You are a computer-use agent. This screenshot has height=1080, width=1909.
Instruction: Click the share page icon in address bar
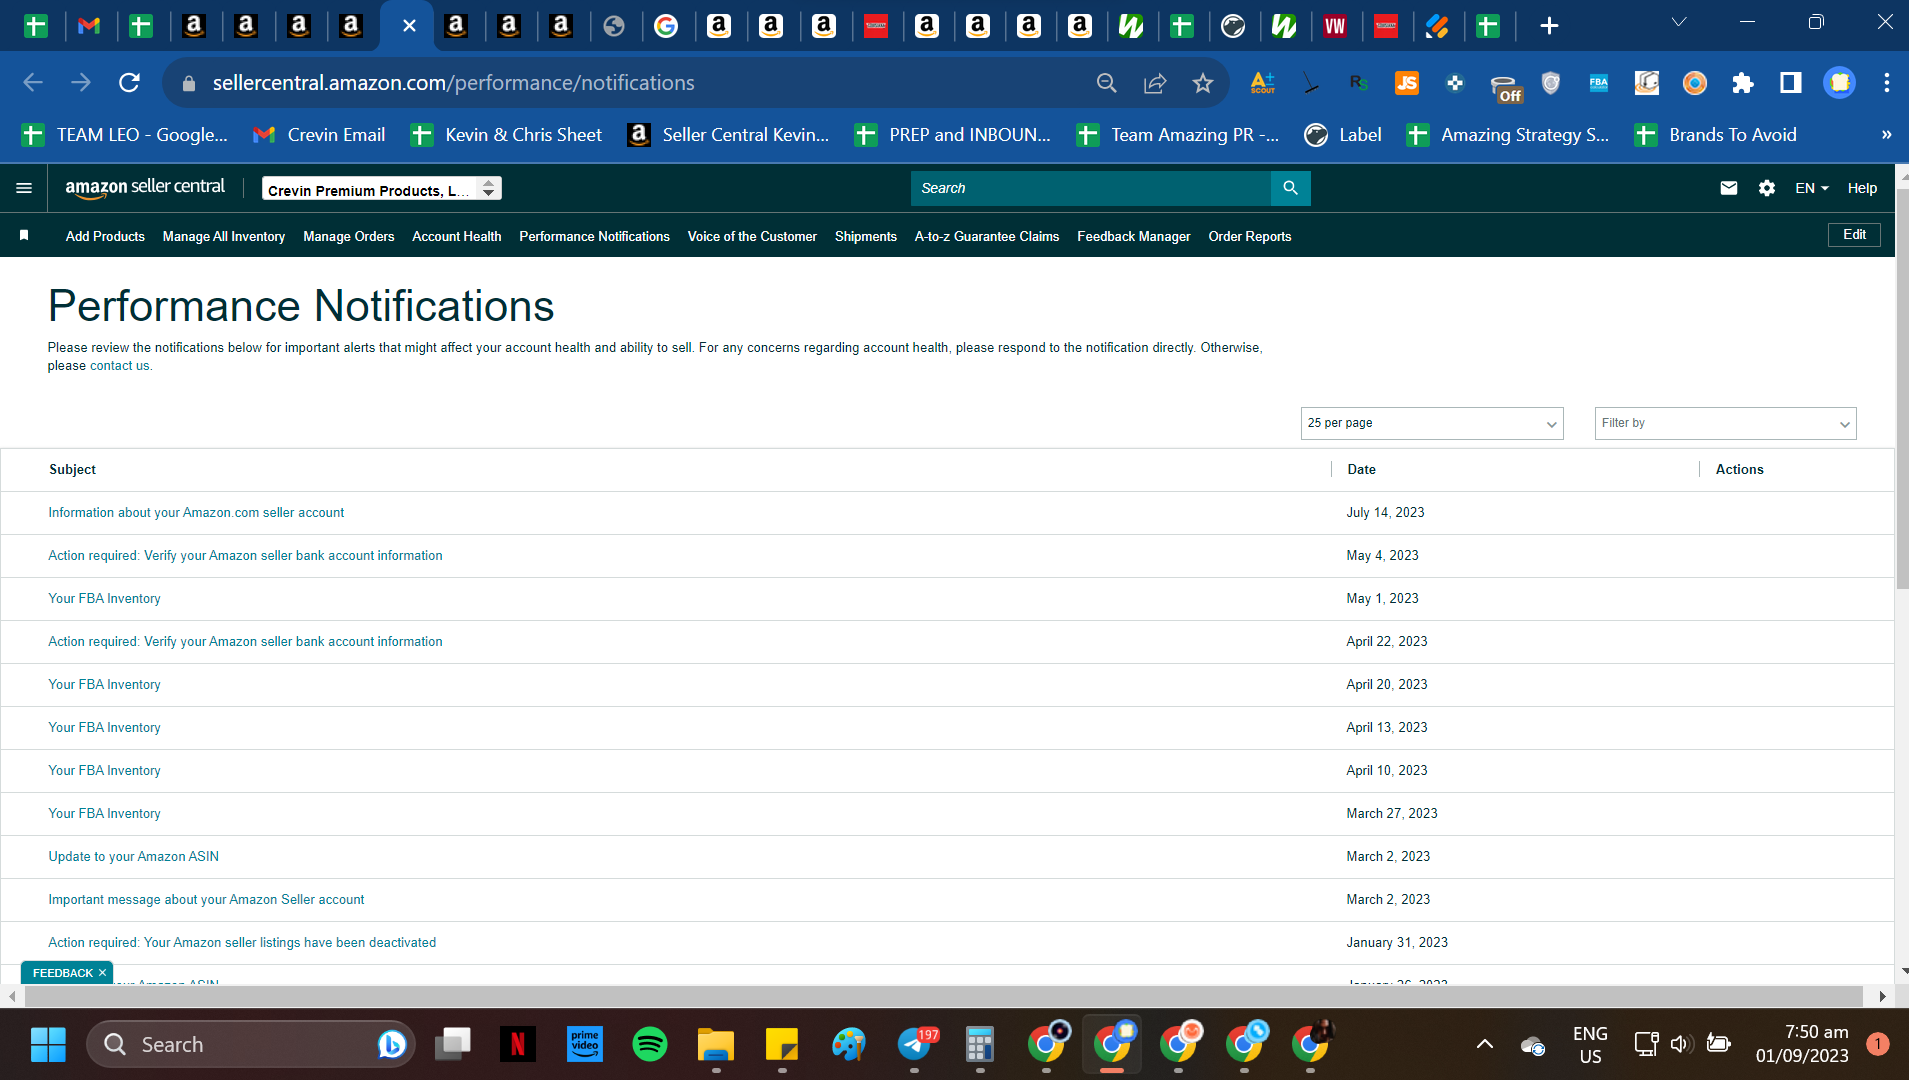[1155, 83]
